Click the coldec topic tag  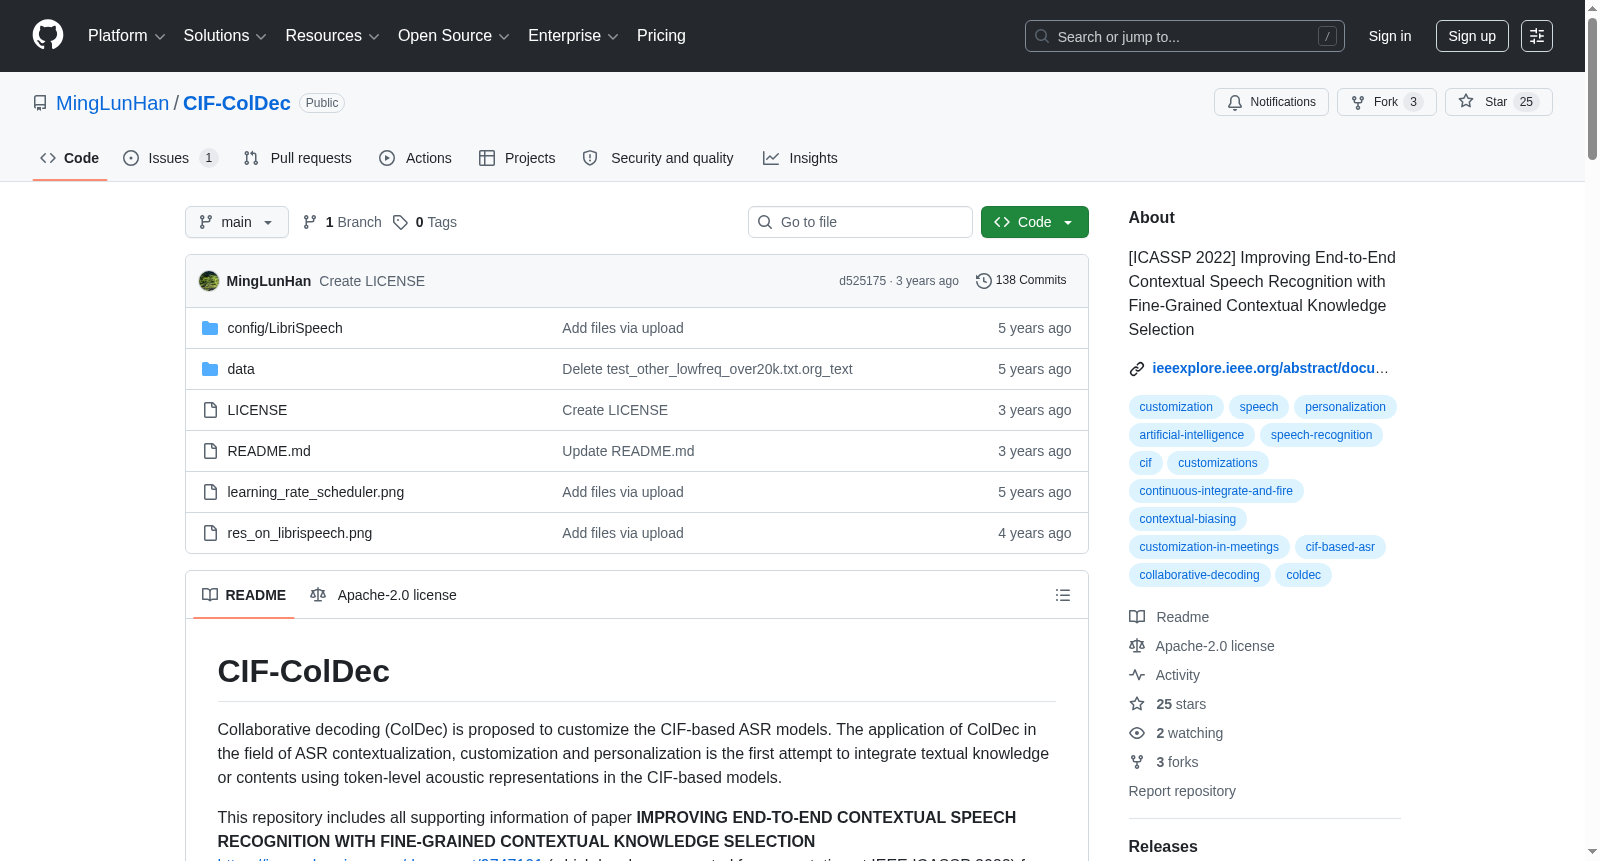pos(1303,575)
